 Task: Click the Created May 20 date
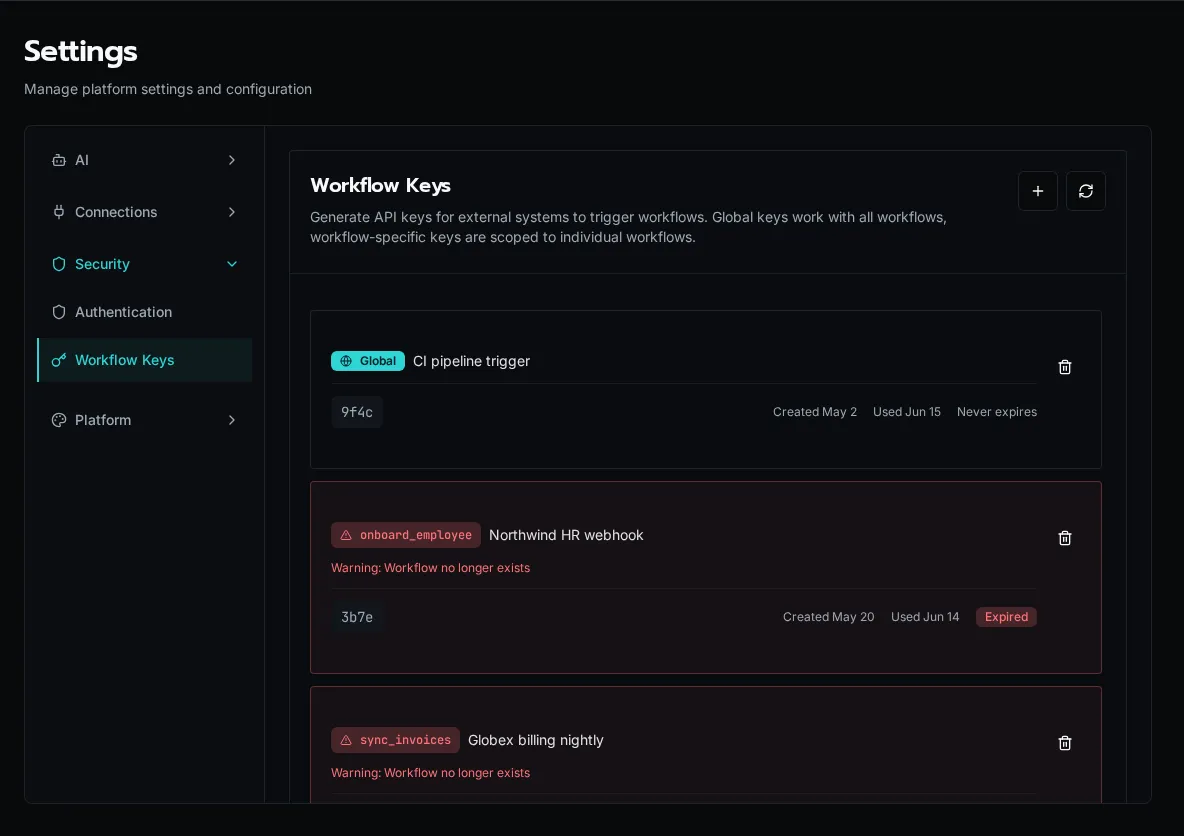[x=828, y=617]
